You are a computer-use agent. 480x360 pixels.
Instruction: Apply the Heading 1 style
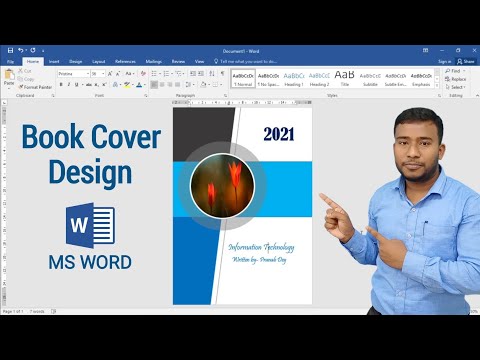click(294, 79)
